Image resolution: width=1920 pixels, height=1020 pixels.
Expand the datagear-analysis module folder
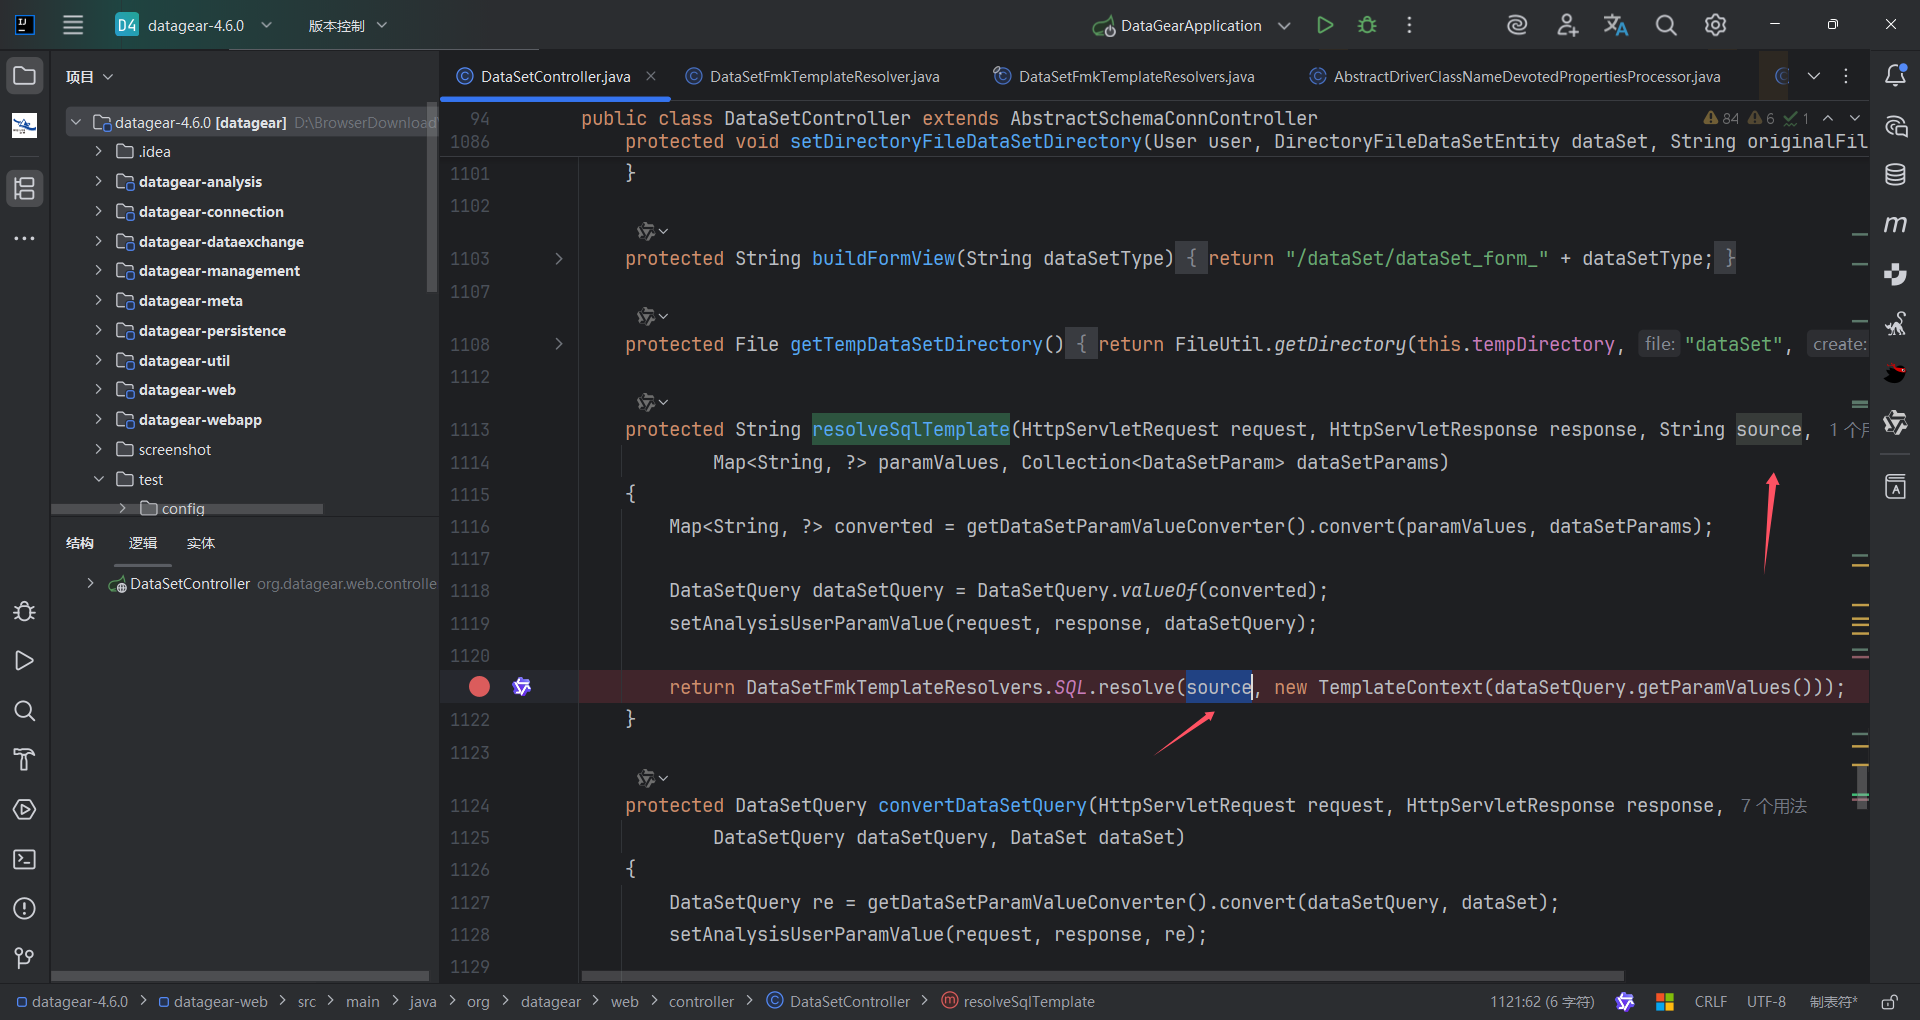(98, 181)
